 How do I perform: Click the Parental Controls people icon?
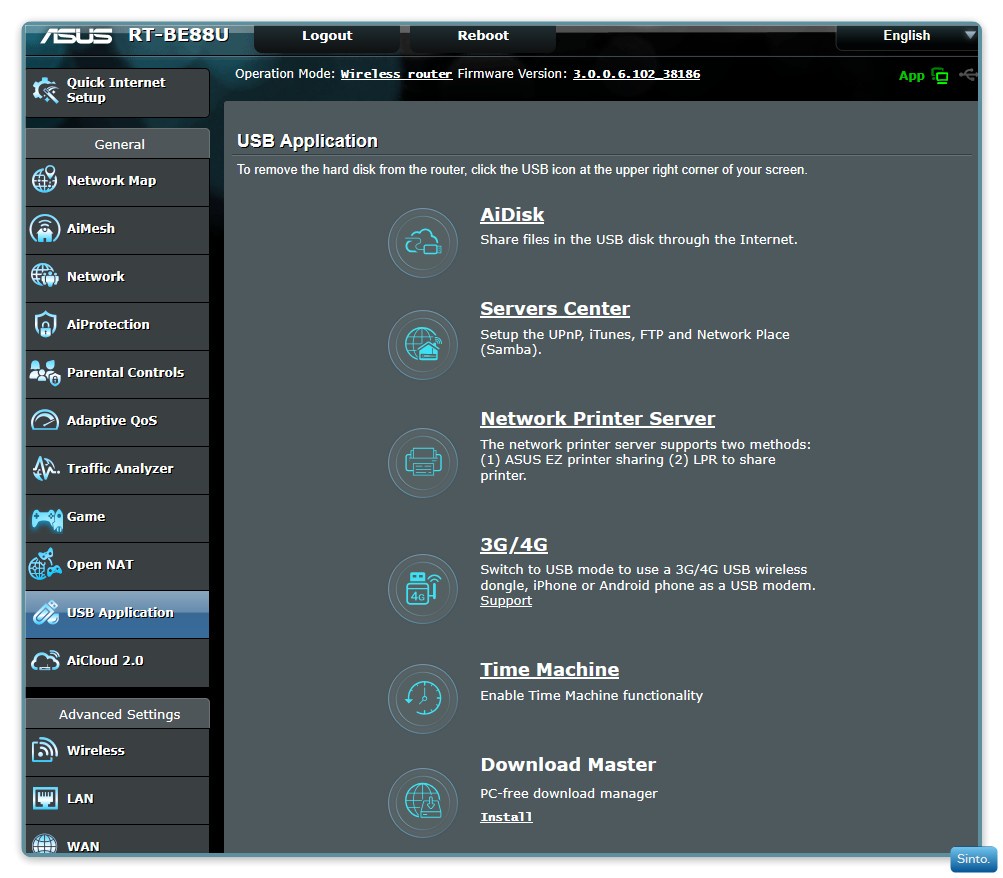click(x=45, y=372)
